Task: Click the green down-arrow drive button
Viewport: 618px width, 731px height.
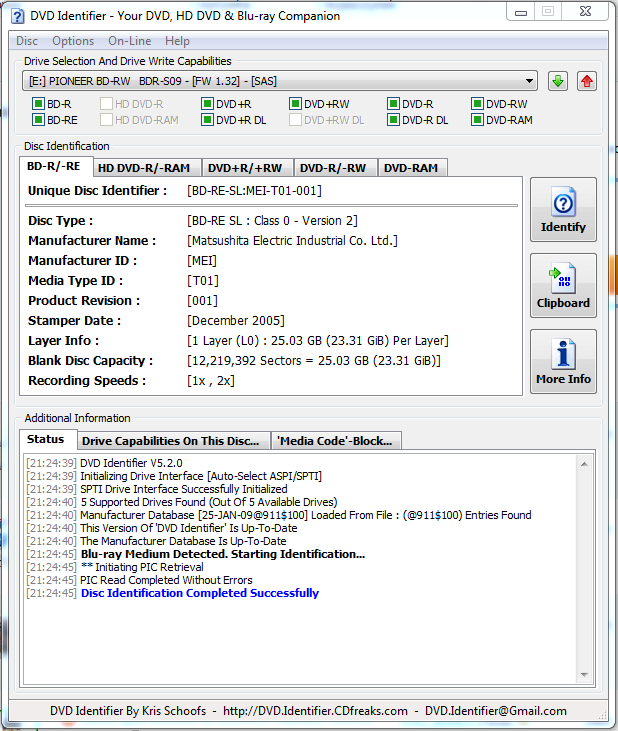Action: click(558, 81)
